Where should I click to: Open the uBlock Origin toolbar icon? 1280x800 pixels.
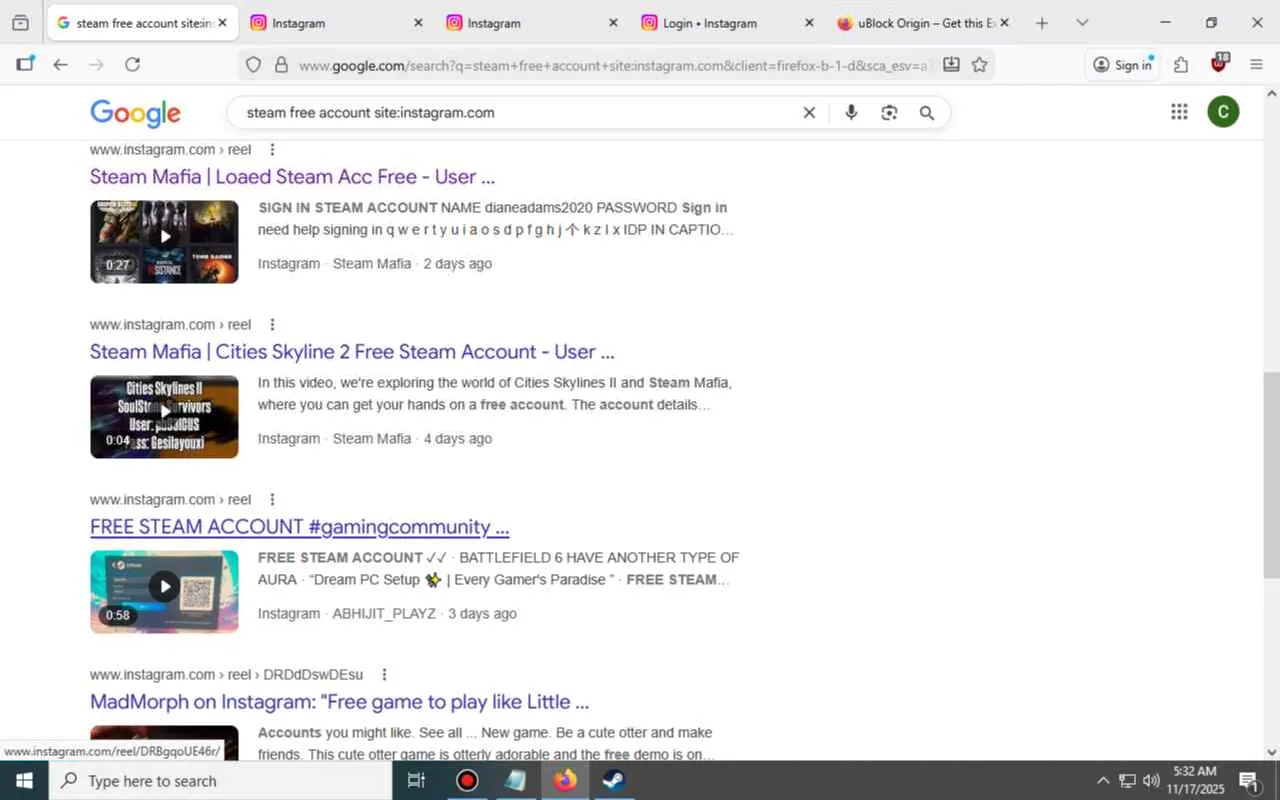1219,65
